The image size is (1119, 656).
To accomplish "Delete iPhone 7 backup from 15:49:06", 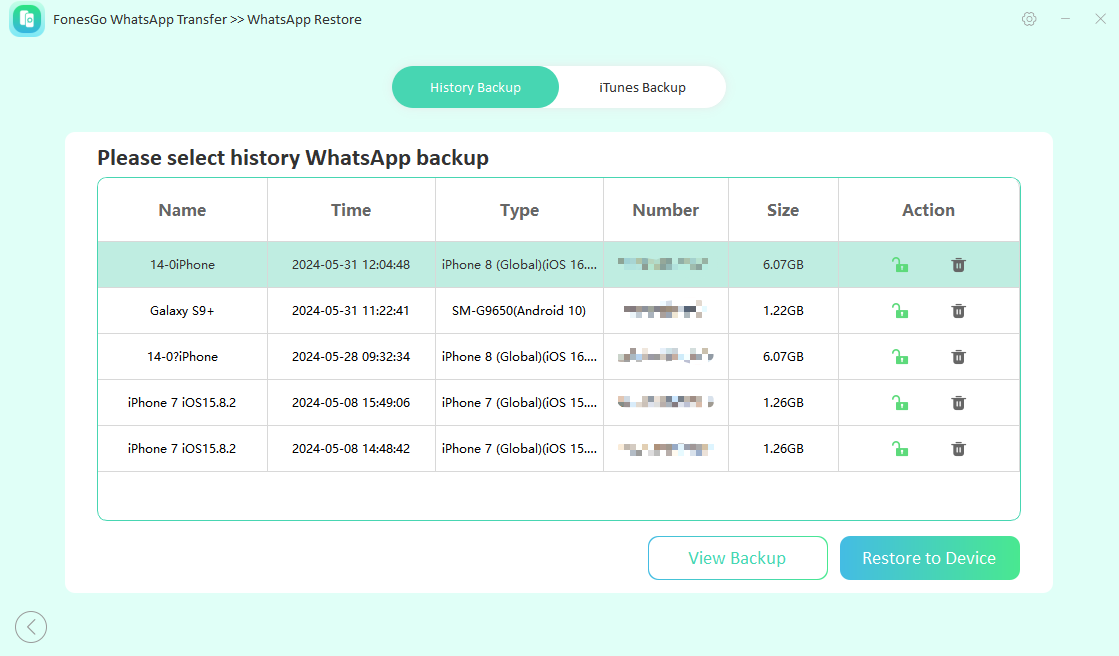I will pyautogui.click(x=958, y=403).
